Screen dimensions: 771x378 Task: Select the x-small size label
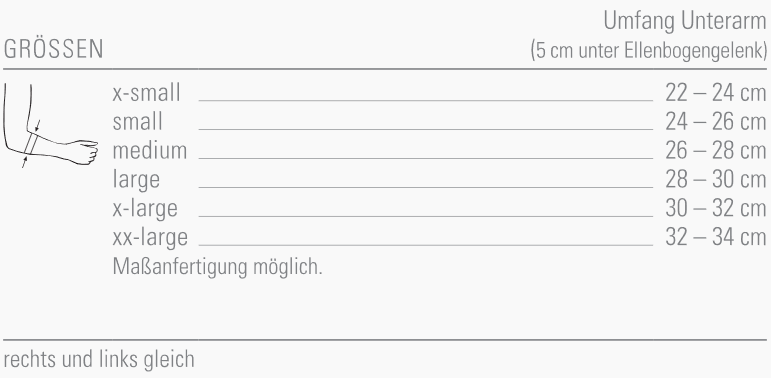point(147,93)
